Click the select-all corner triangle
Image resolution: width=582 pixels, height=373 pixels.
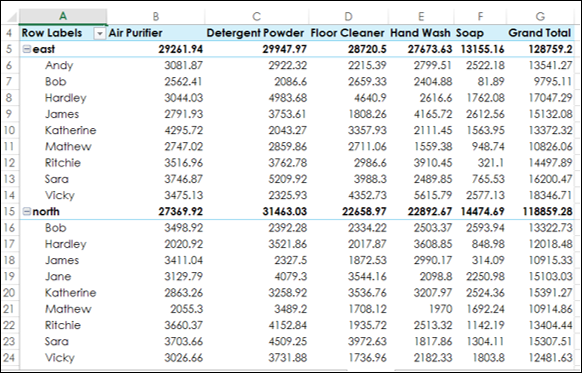(x=10, y=16)
